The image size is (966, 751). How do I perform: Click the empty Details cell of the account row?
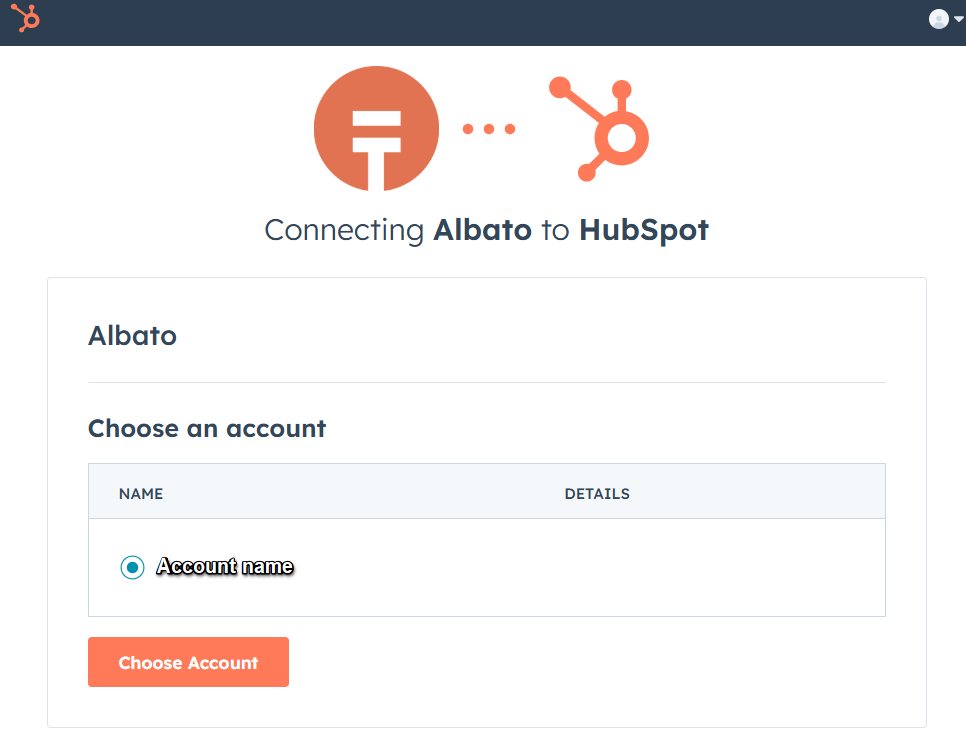tap(700, 567)
